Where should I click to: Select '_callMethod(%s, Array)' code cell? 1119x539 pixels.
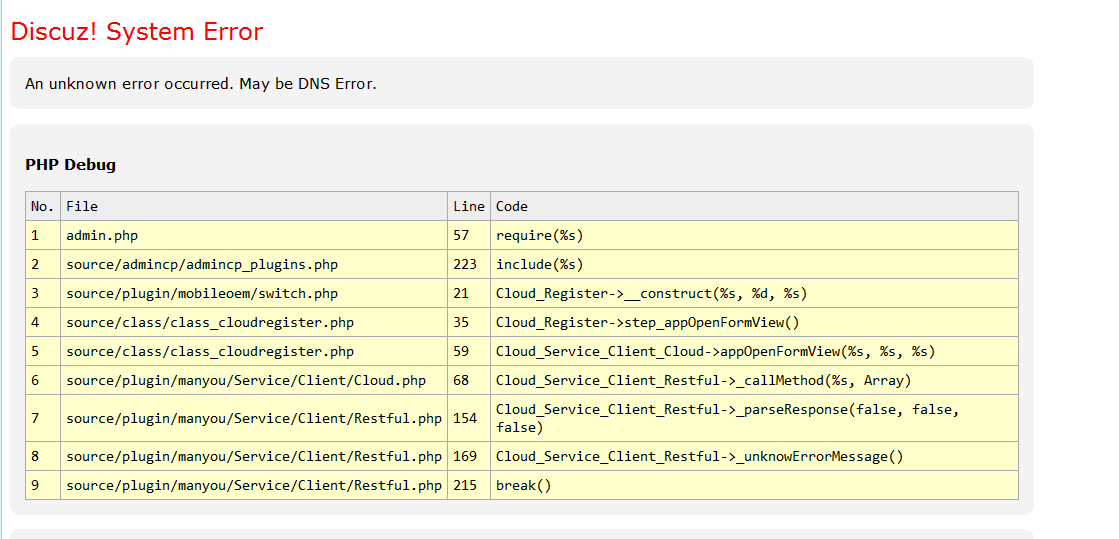pos(754,381)
